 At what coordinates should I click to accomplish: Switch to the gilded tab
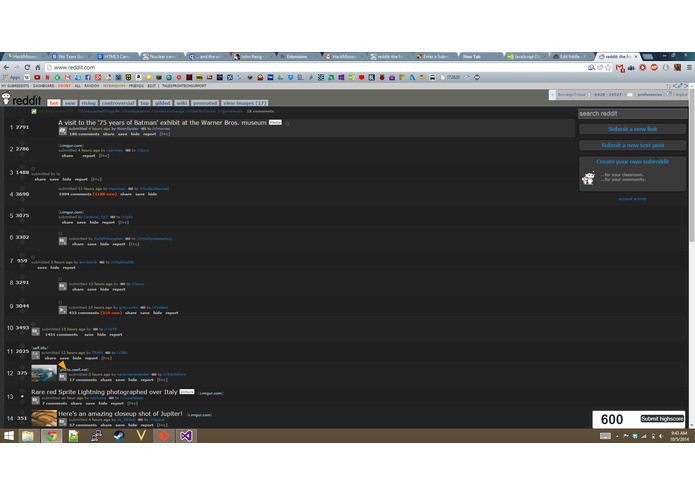(x=162, y=103)
